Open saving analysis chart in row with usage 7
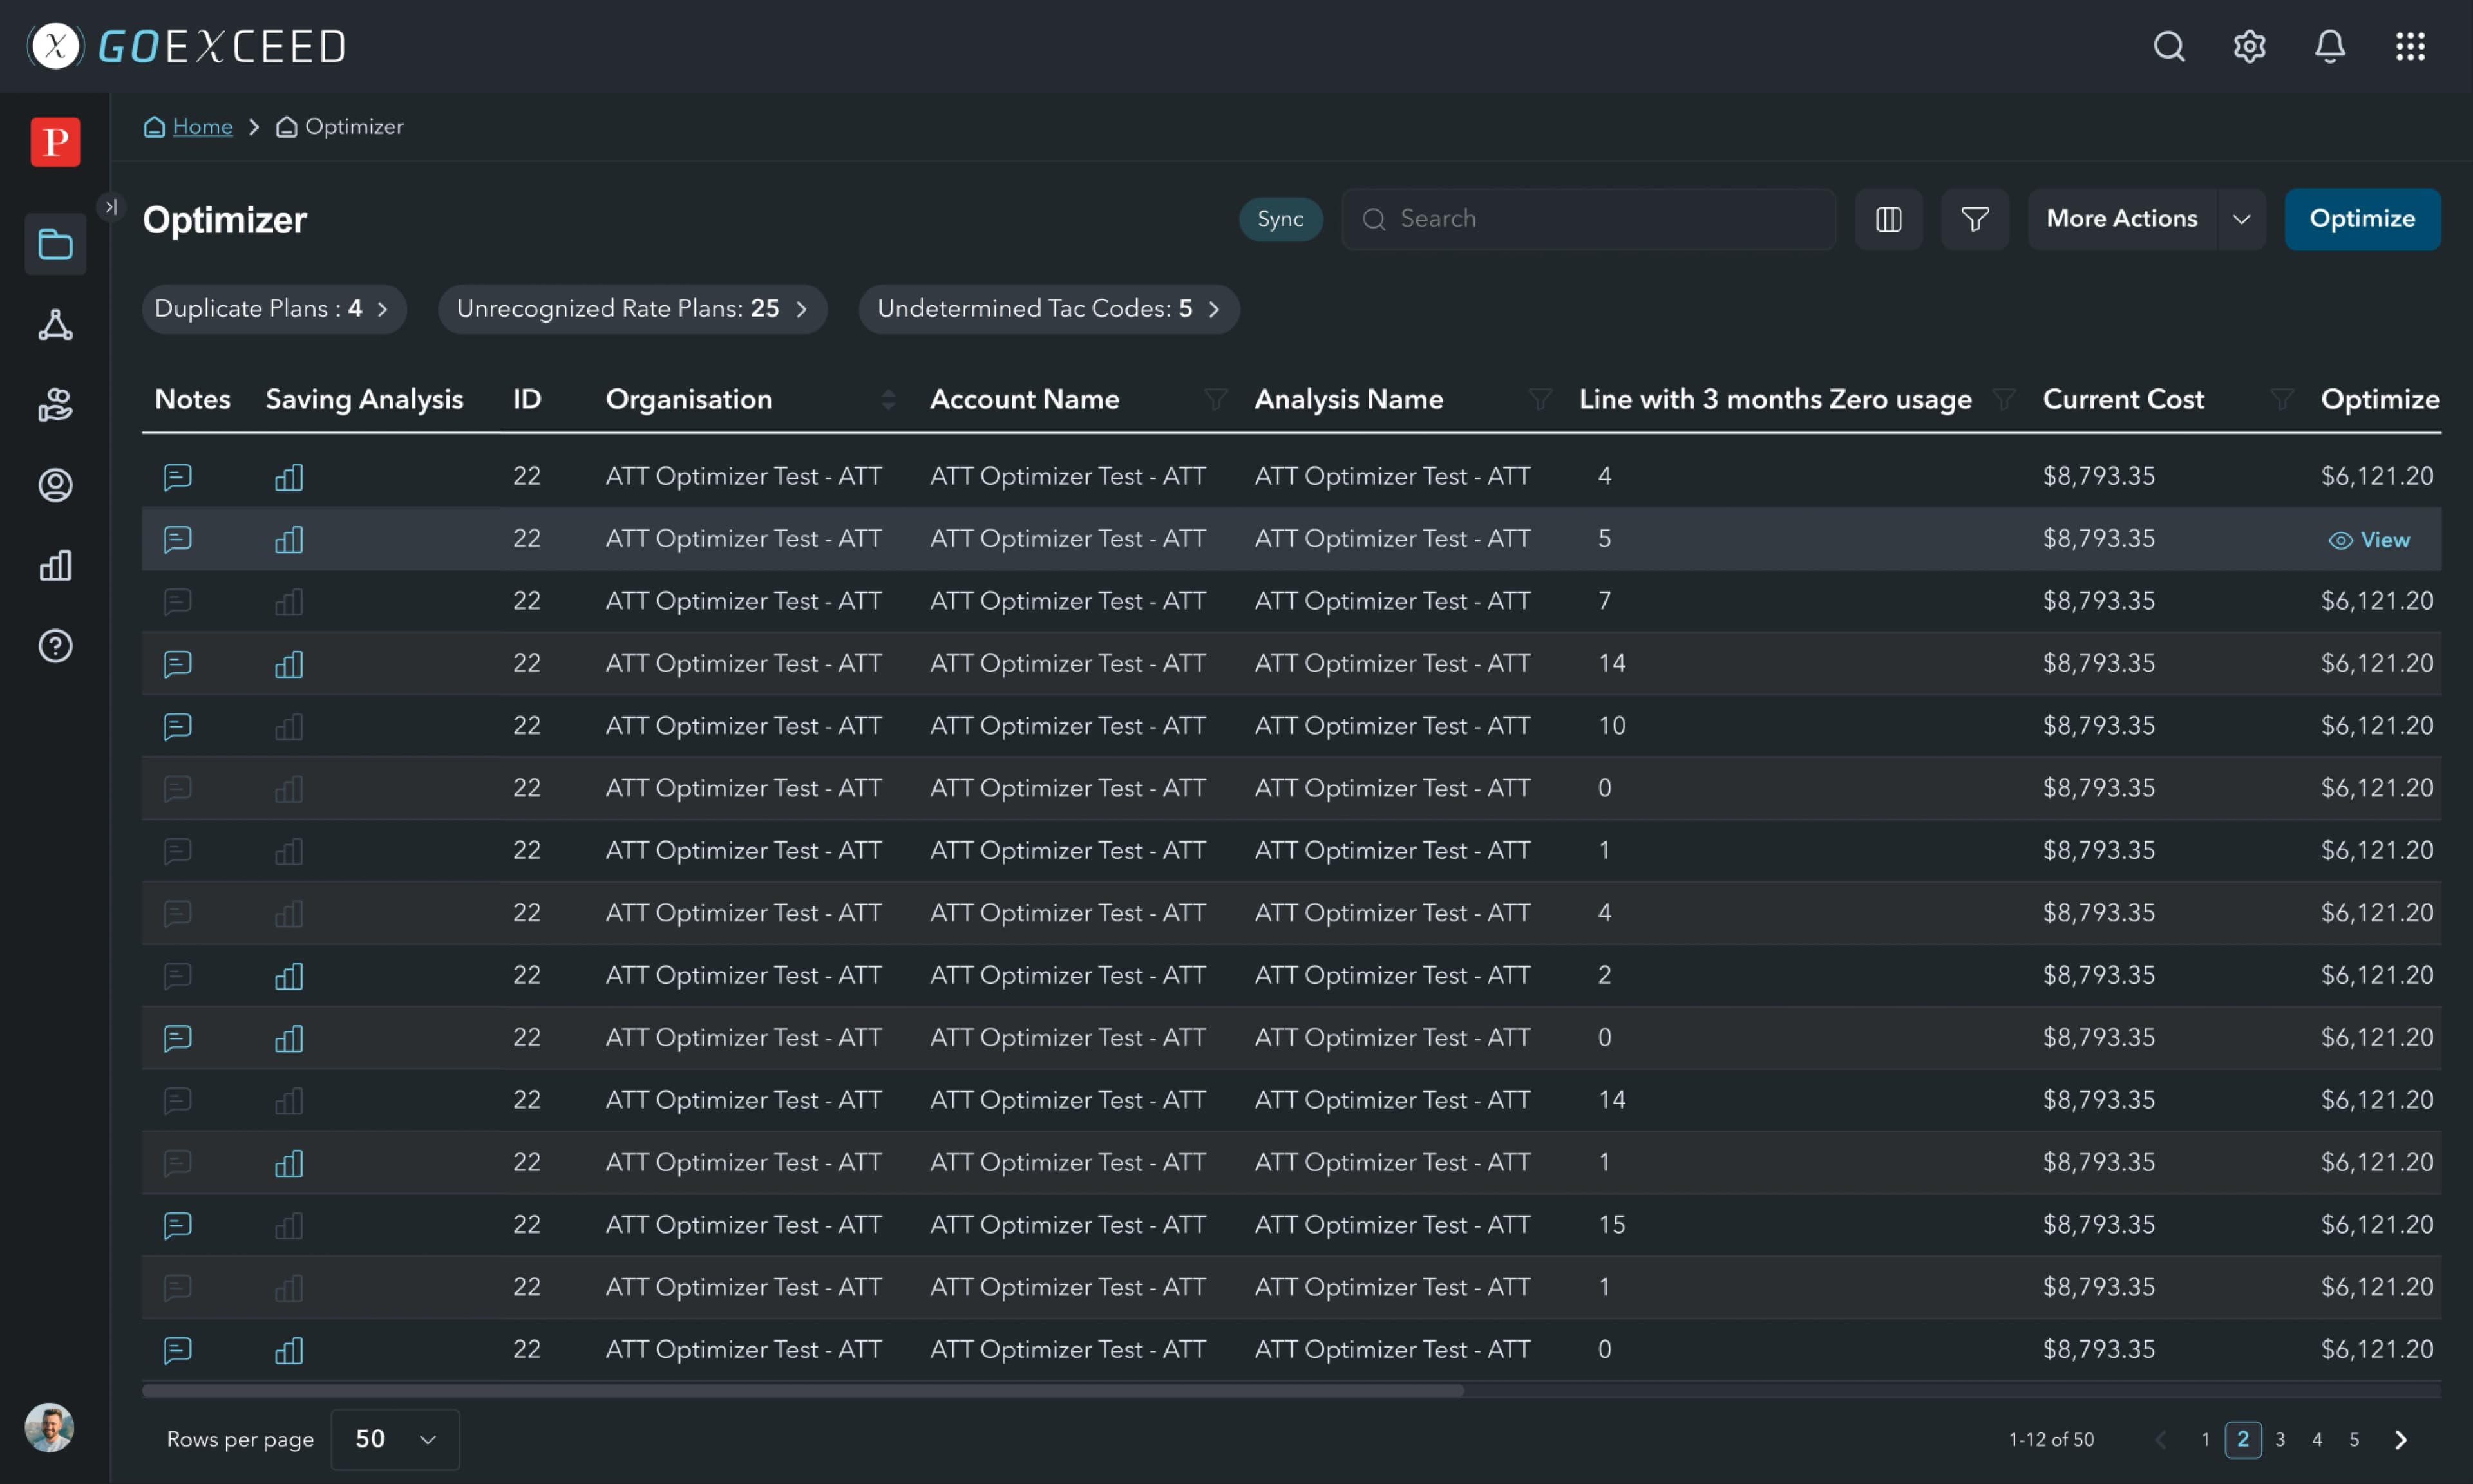2473x1484 pixels. (x=289, y=602)
